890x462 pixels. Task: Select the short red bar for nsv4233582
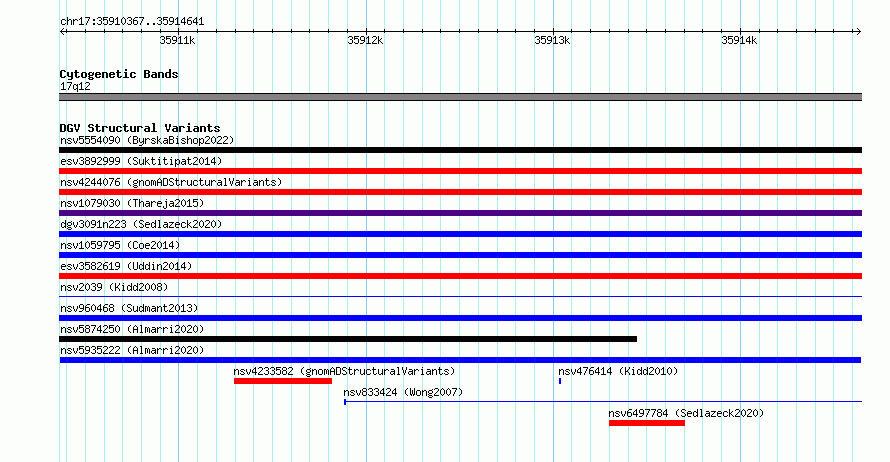tap(283, 381)
